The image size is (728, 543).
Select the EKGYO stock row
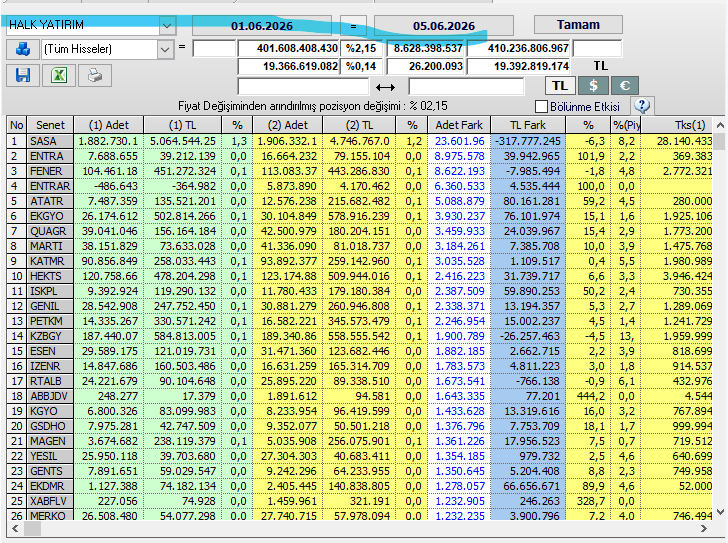[359, 216]
